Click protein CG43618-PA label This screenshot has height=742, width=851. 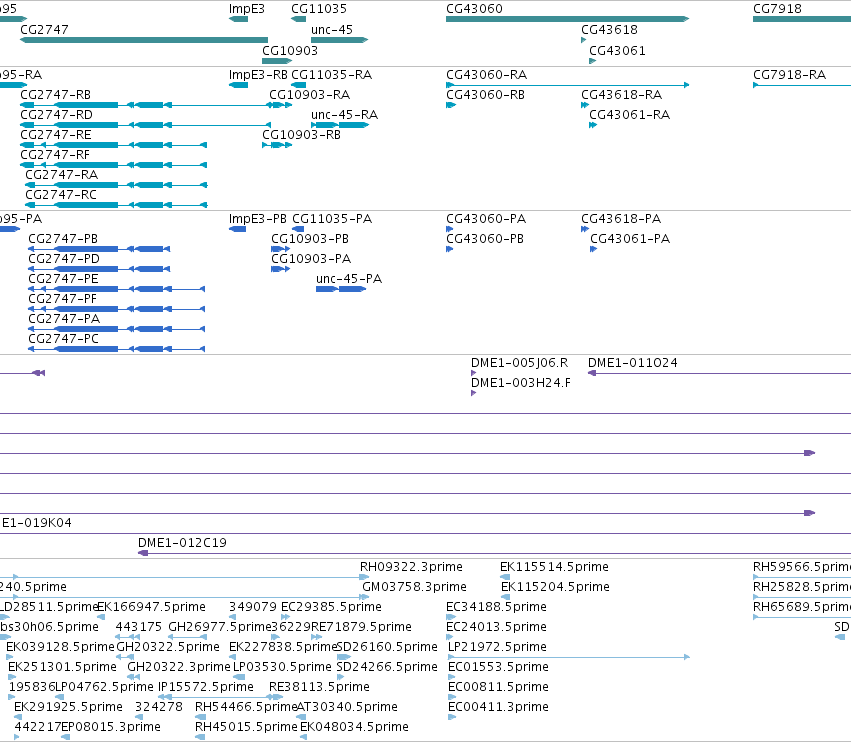pyautogui.click(x=621, y=219)
